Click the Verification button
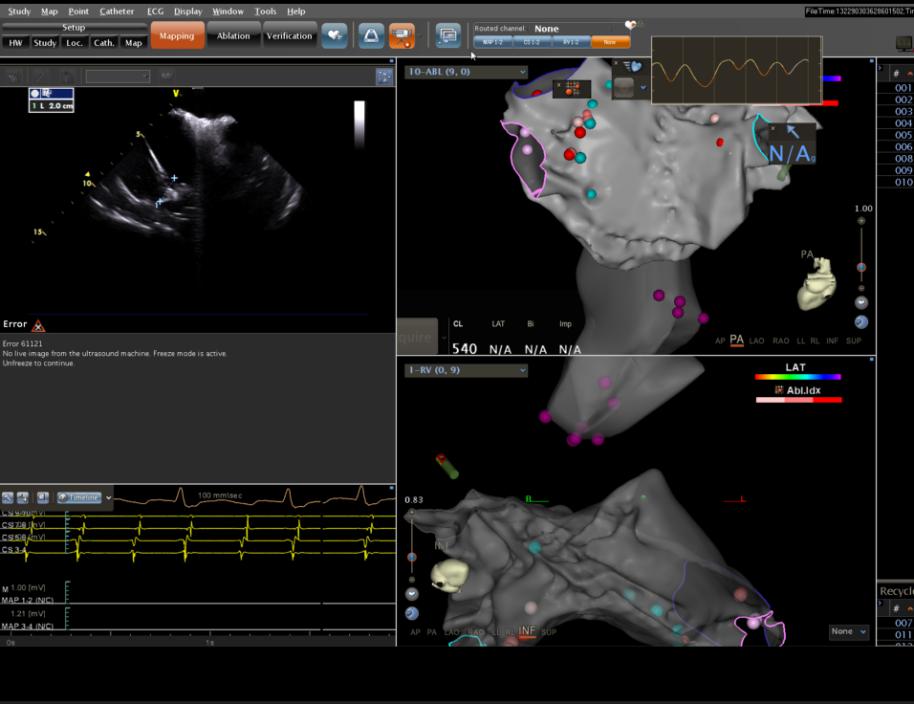Viewport: 914px width, 704px height. pos(289,36)
